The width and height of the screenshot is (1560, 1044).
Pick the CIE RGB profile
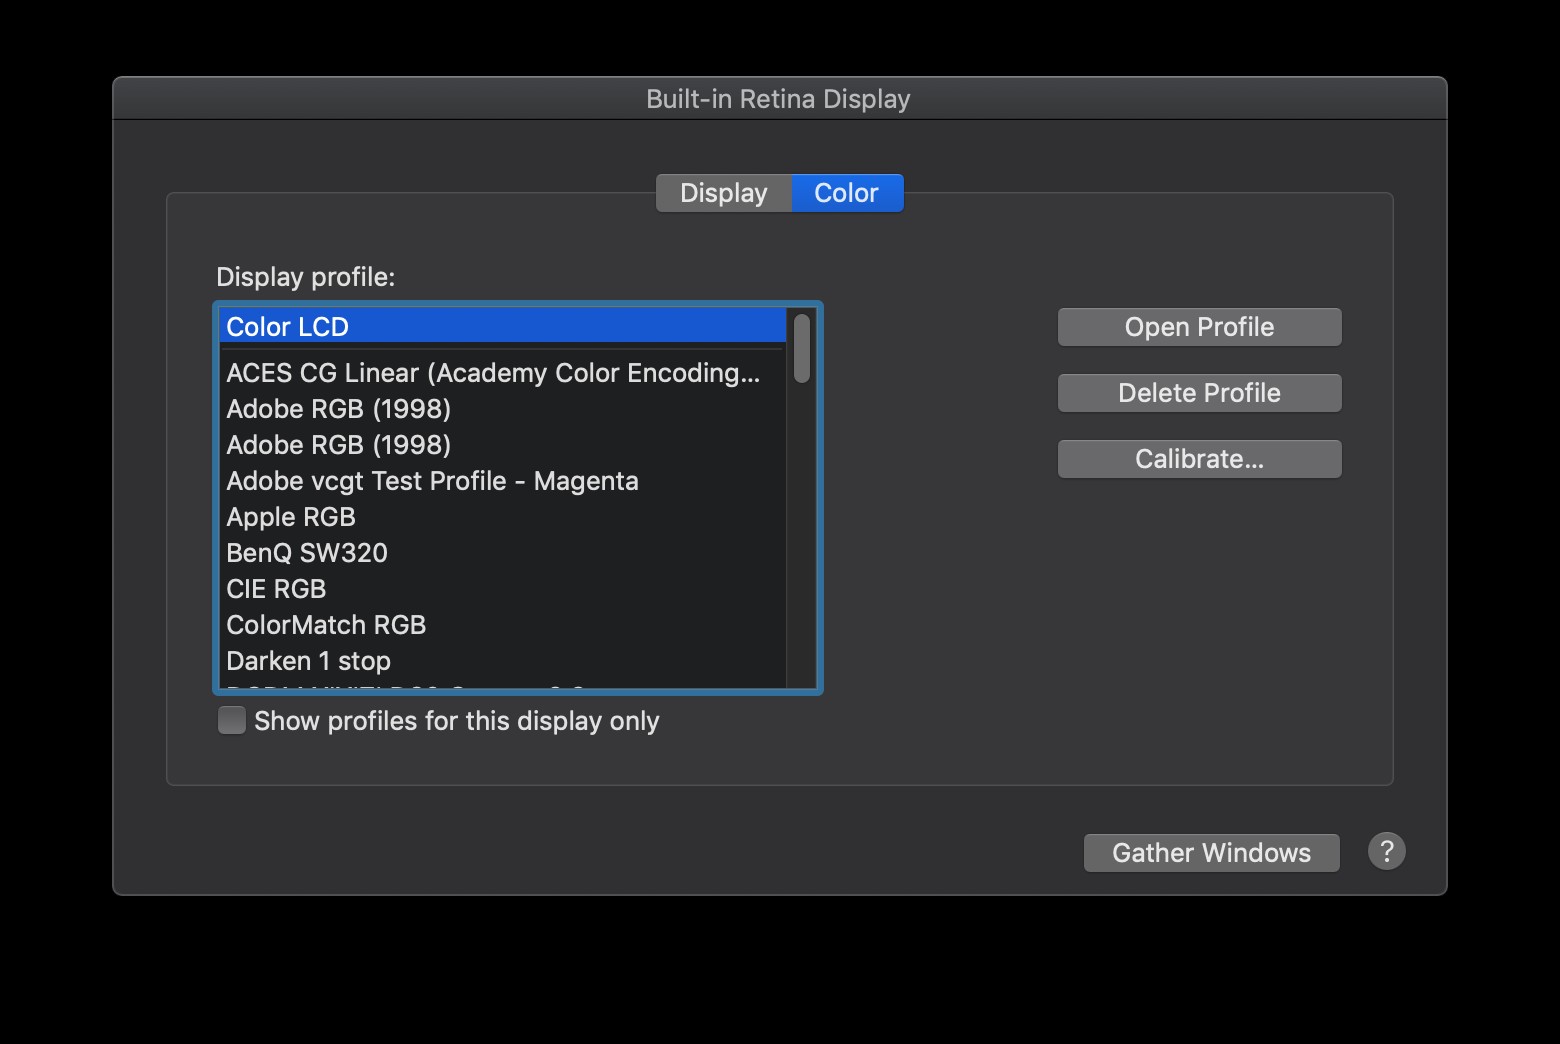point(276,588)
